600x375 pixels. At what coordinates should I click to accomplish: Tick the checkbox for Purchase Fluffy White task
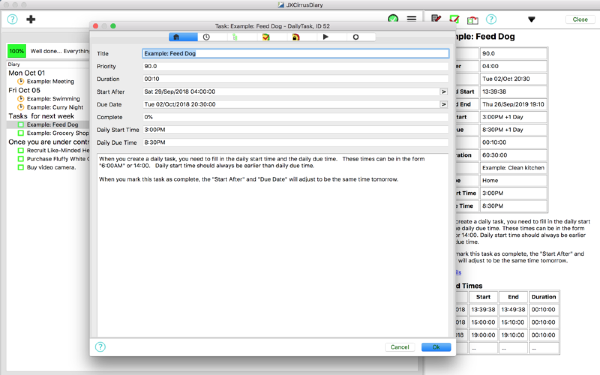click(x=21, y=159)
